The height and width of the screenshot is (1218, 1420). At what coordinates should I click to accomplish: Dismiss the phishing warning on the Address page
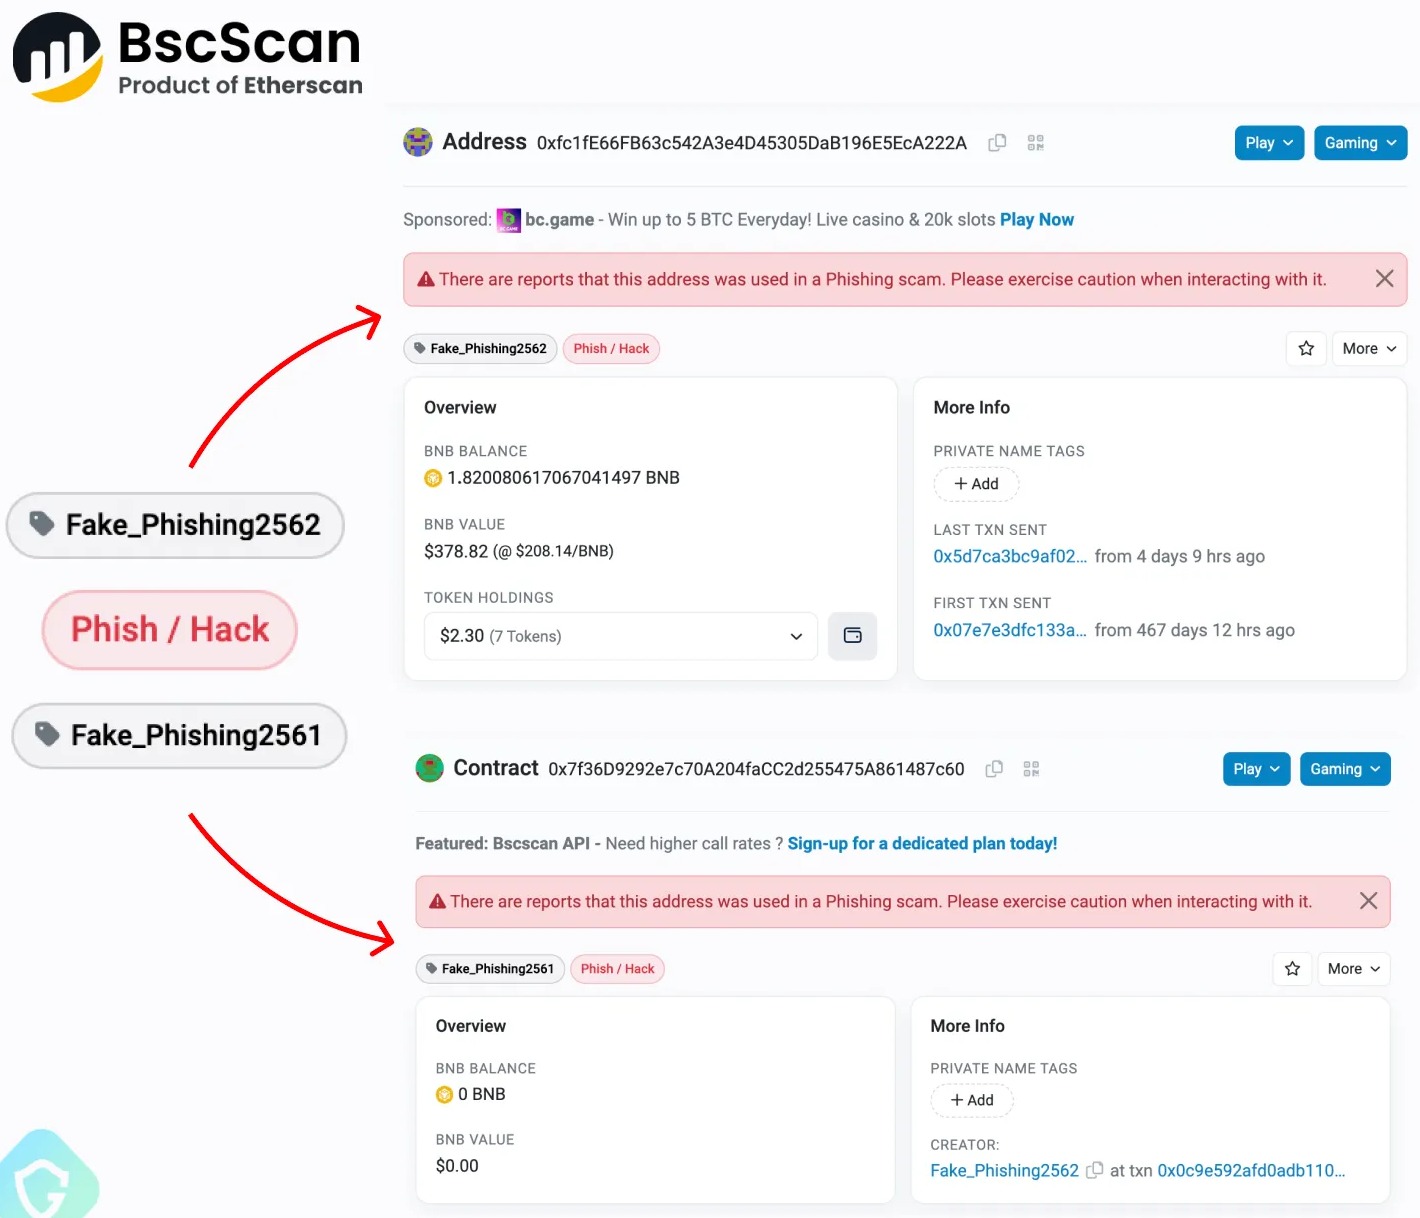click(x=1384, y=279)
